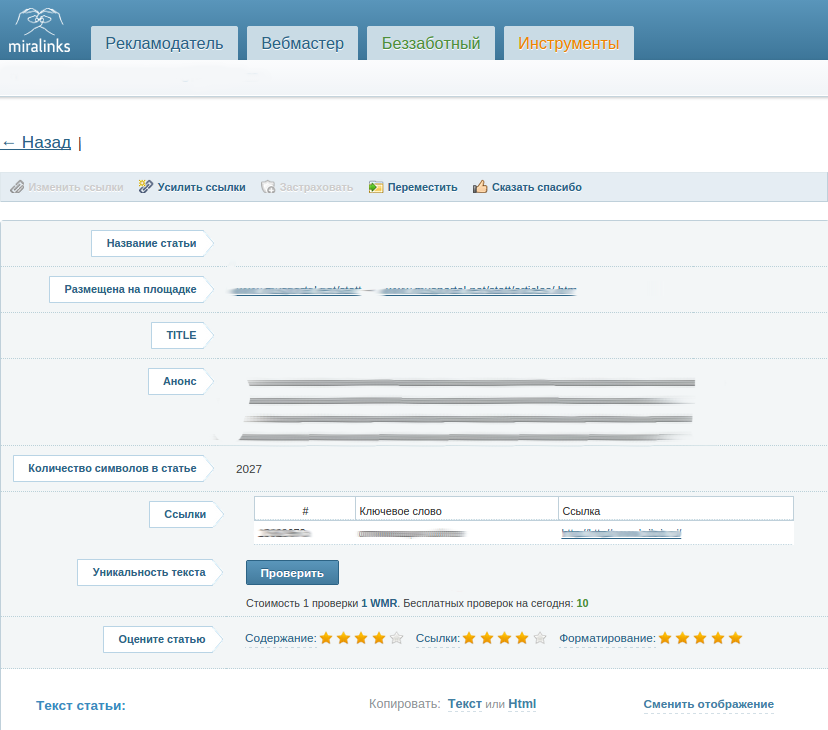Copy article as Текст

(465, 704)
